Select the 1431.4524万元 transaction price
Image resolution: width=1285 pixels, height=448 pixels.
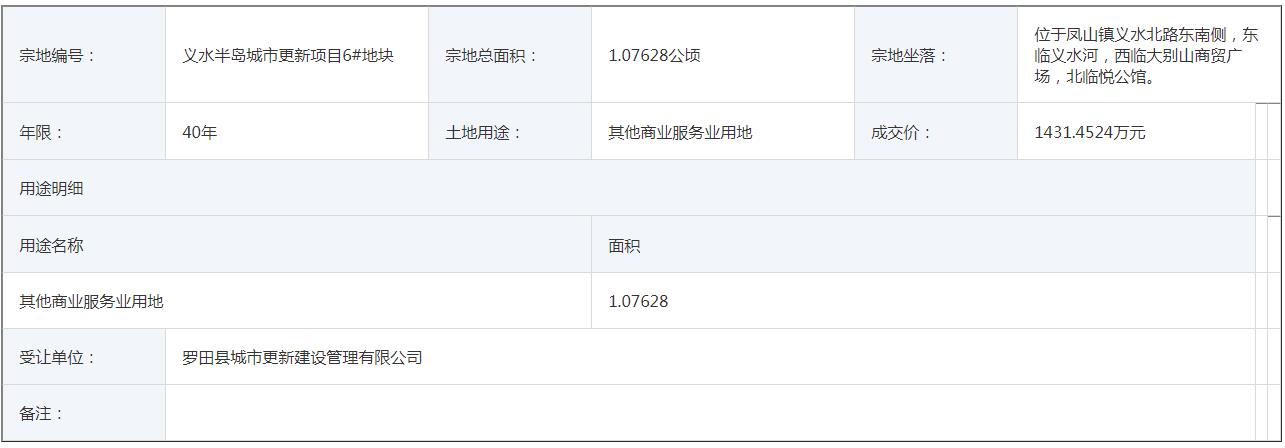pos(1090,132)
